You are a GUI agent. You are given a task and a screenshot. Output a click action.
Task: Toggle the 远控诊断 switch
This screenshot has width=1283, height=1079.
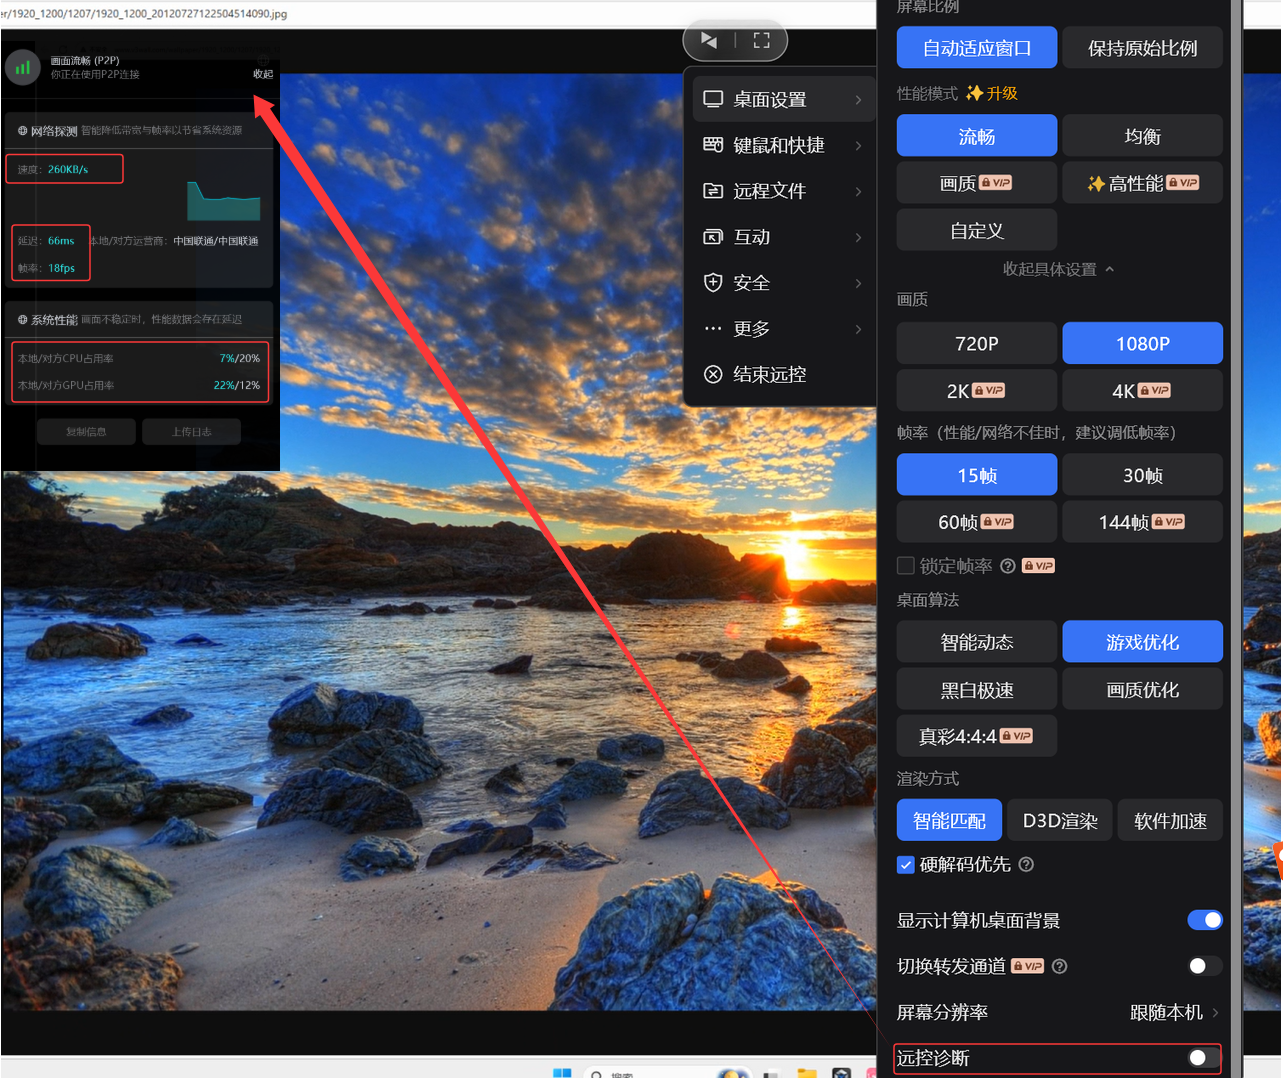1203,1058
